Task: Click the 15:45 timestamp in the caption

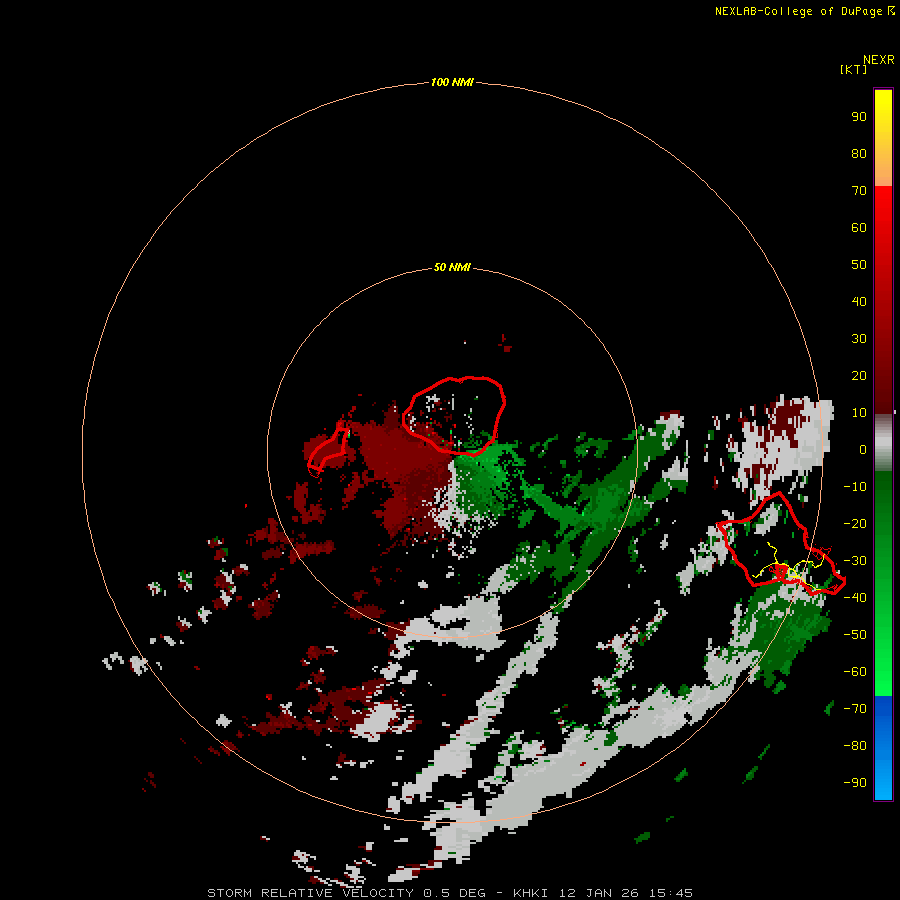Action: pyautogui.click(x=670, y=893)
